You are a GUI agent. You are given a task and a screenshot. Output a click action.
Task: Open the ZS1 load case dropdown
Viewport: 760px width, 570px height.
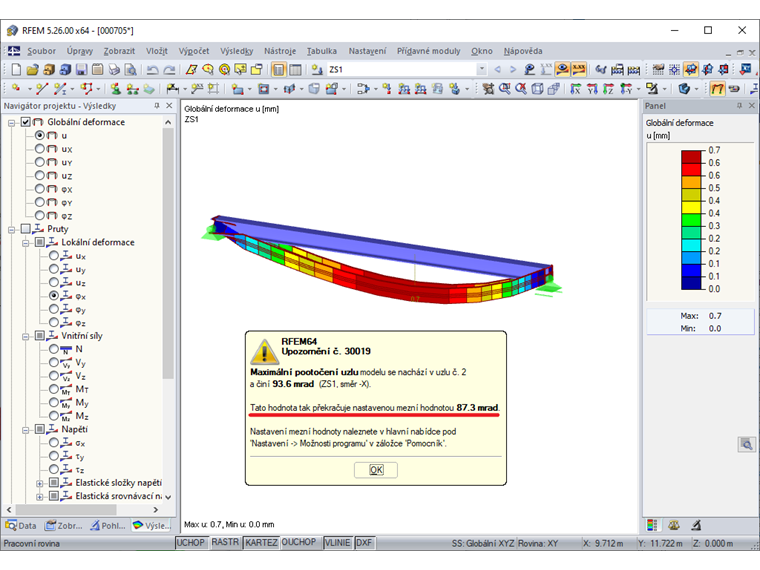482,69
